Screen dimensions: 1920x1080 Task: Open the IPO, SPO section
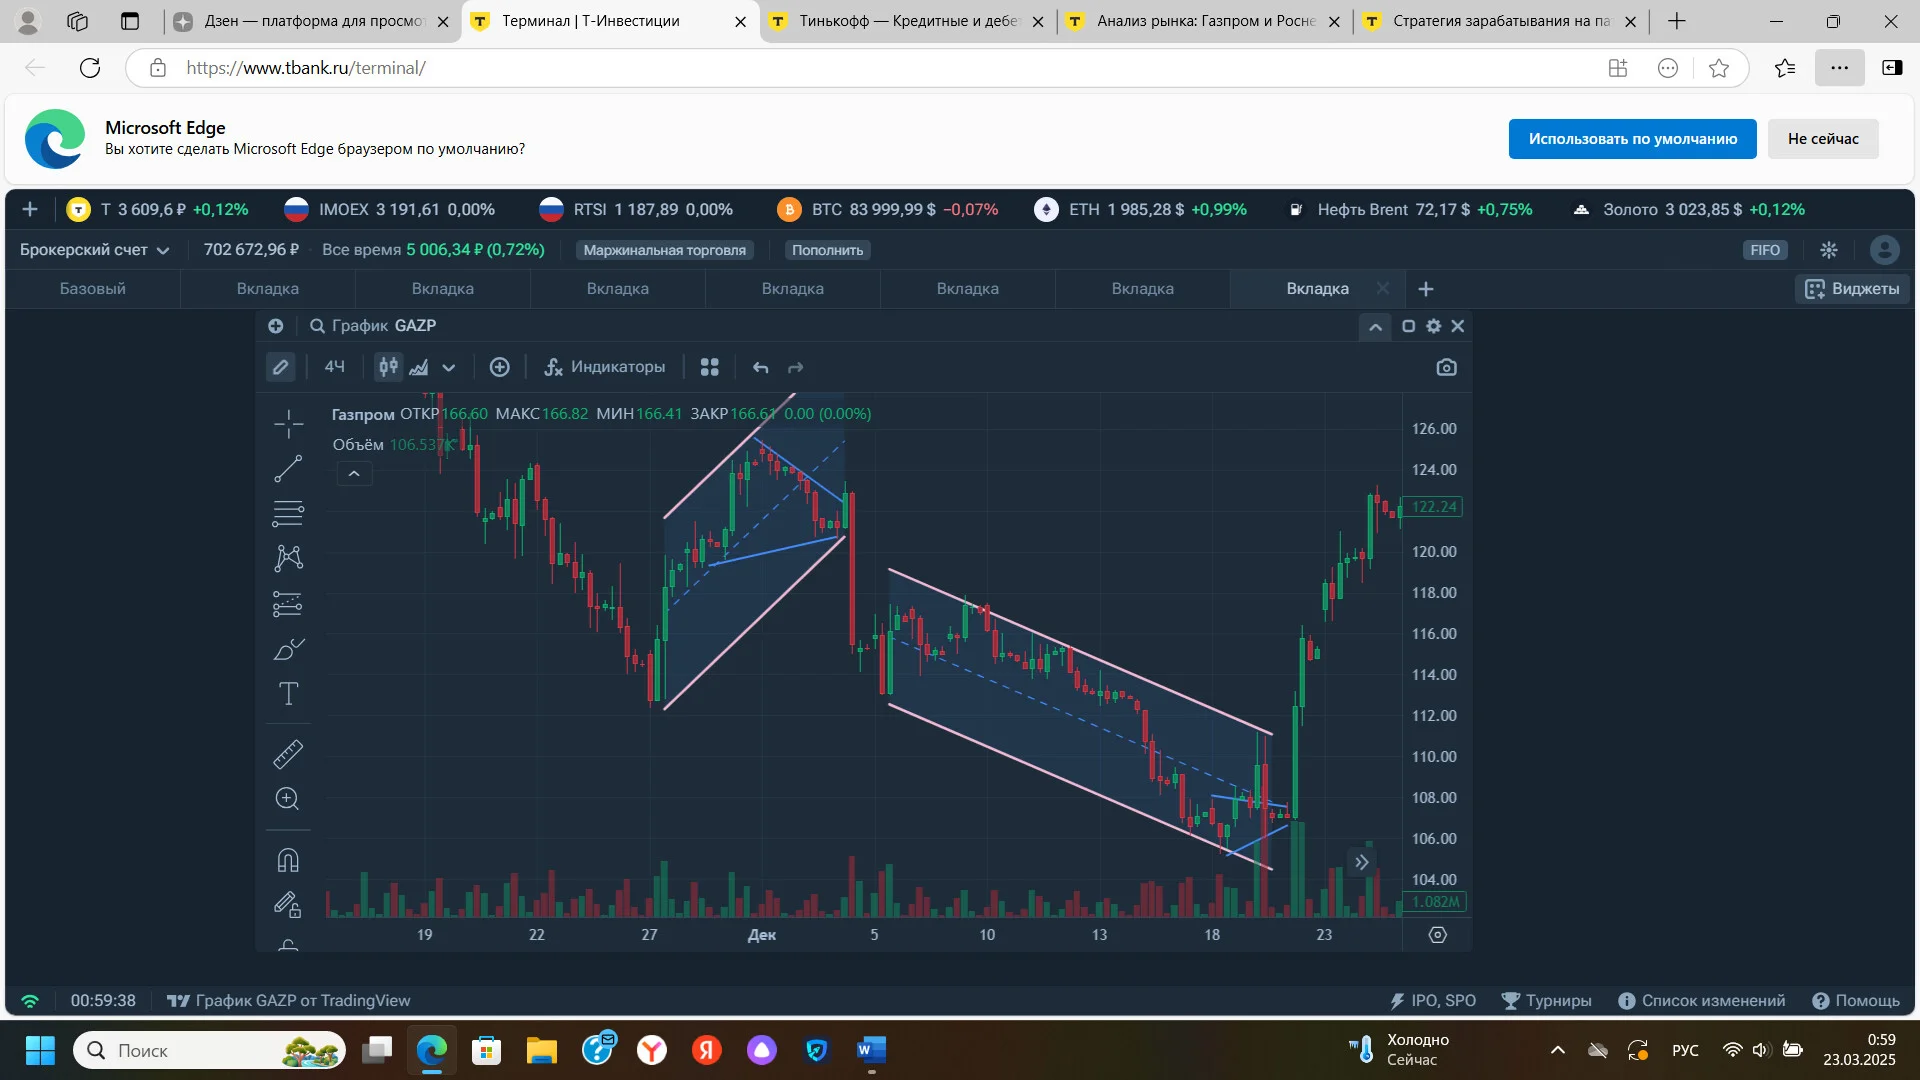[1433, 1001]
